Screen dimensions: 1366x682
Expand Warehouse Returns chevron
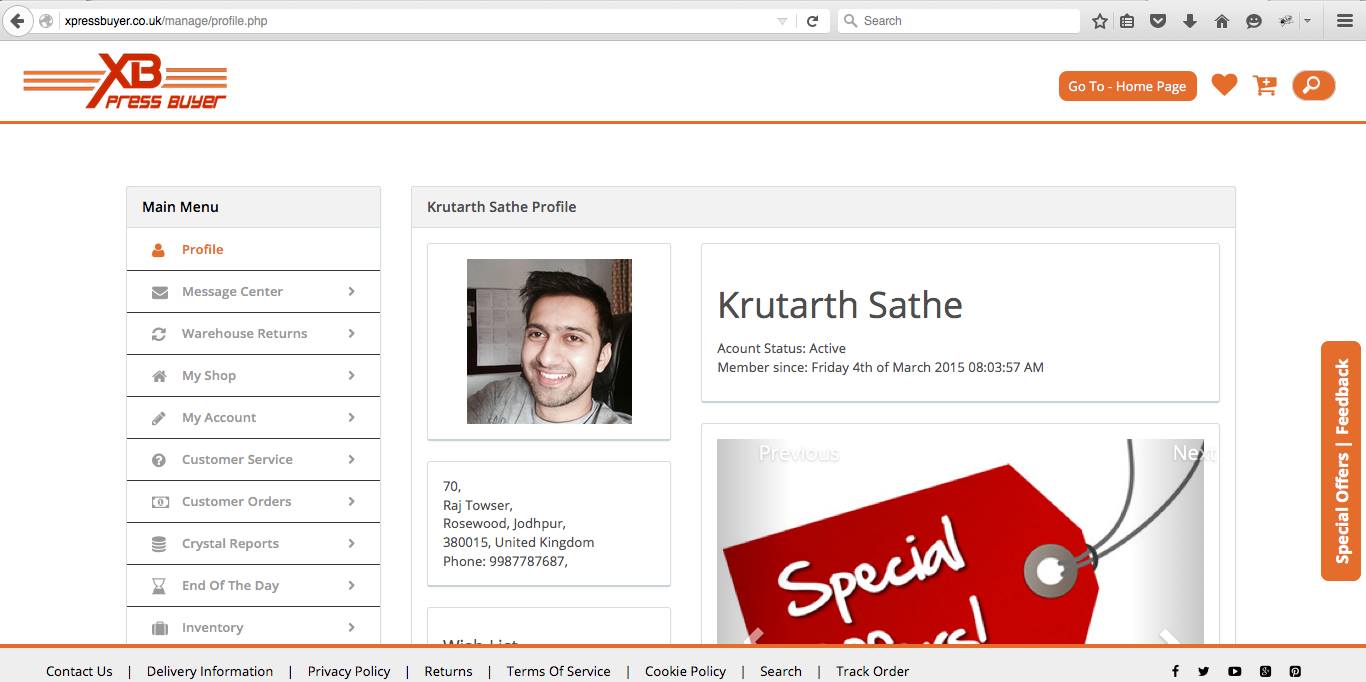point(351,333)
